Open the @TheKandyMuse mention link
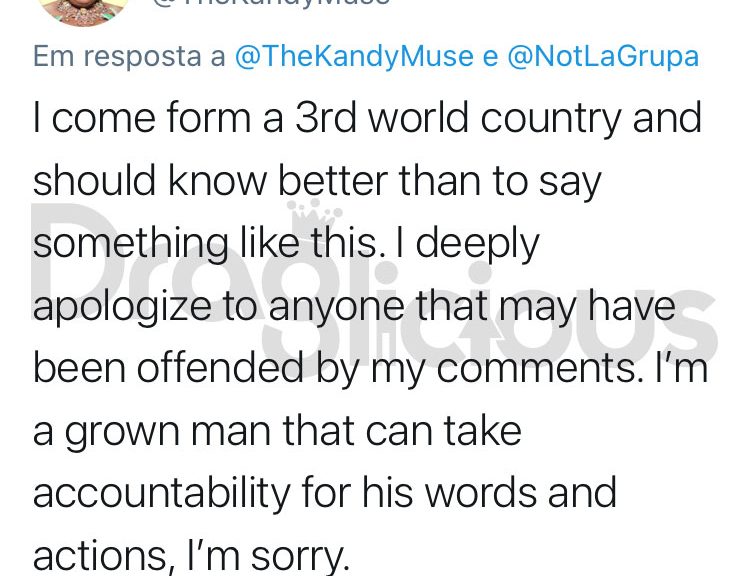The image size is (750, 576). [354, 56]
